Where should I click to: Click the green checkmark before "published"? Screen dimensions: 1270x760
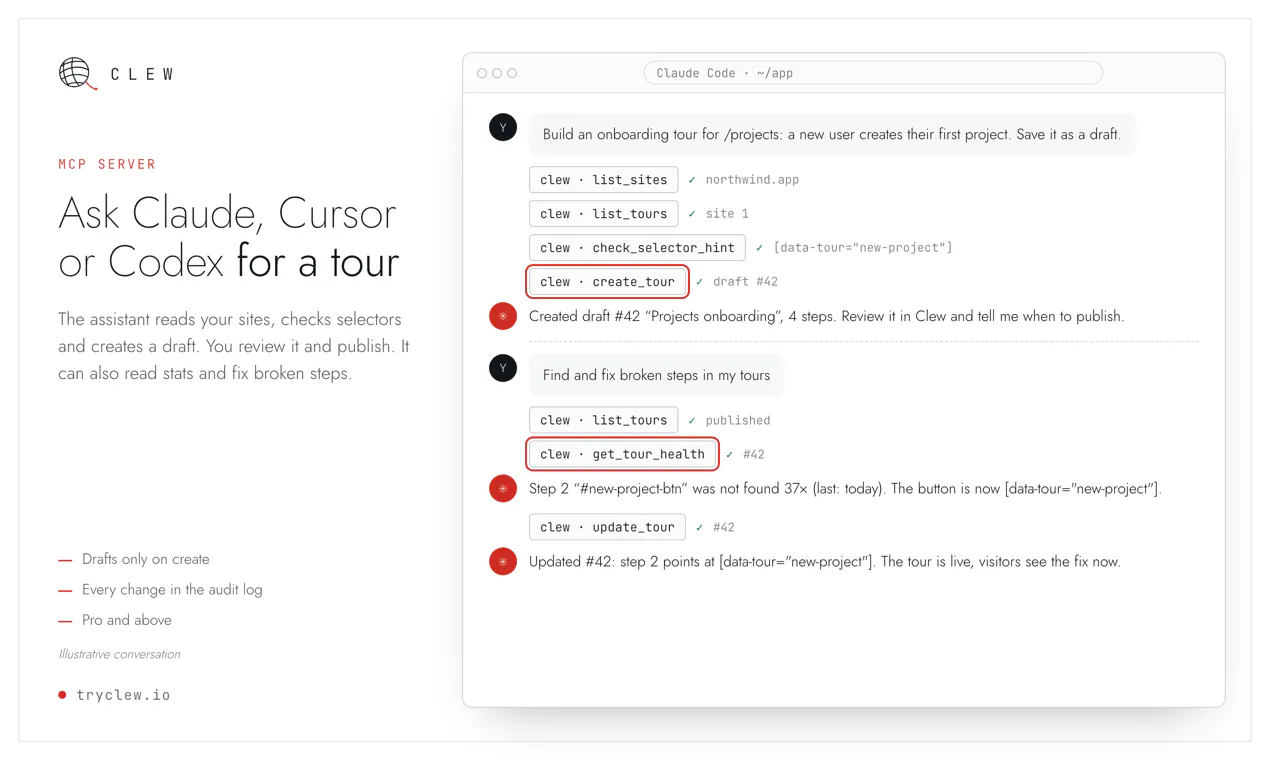692,421
